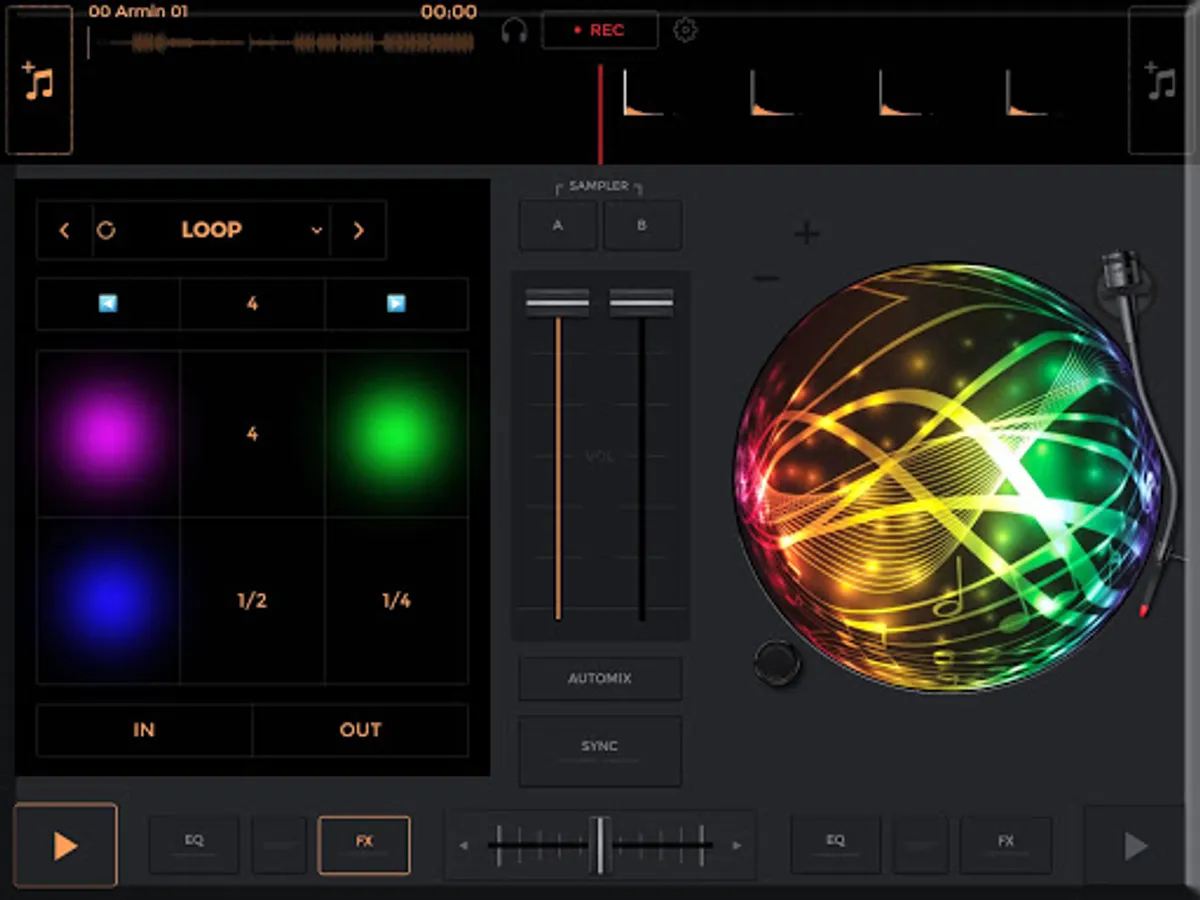The height and width of the screenshot is (900, 1200).
Task: Open the left deck FX tab
Action: point(364,844)
